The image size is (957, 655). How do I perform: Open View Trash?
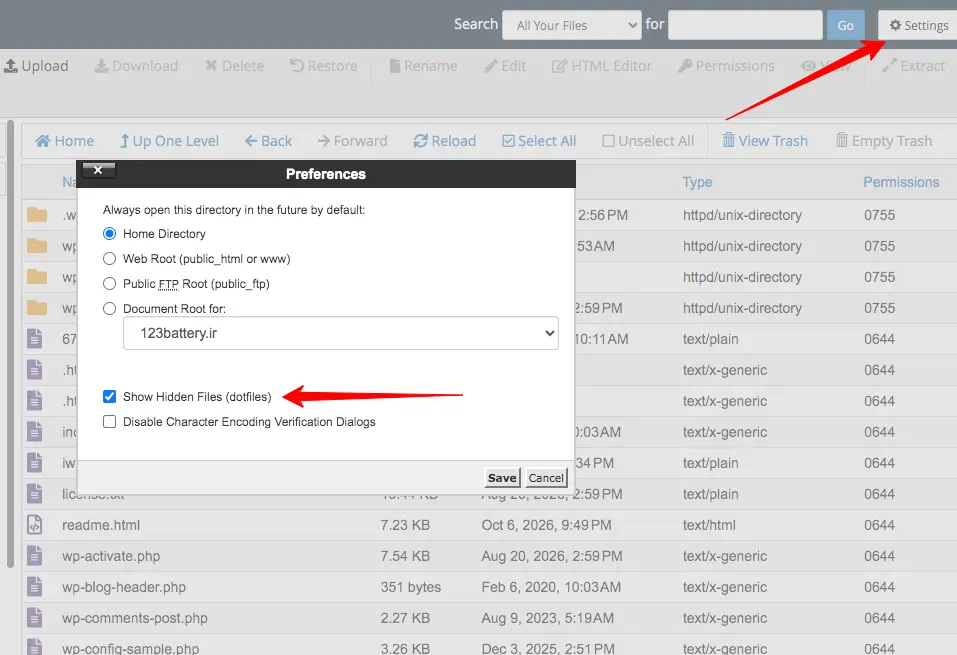[765, 141]
